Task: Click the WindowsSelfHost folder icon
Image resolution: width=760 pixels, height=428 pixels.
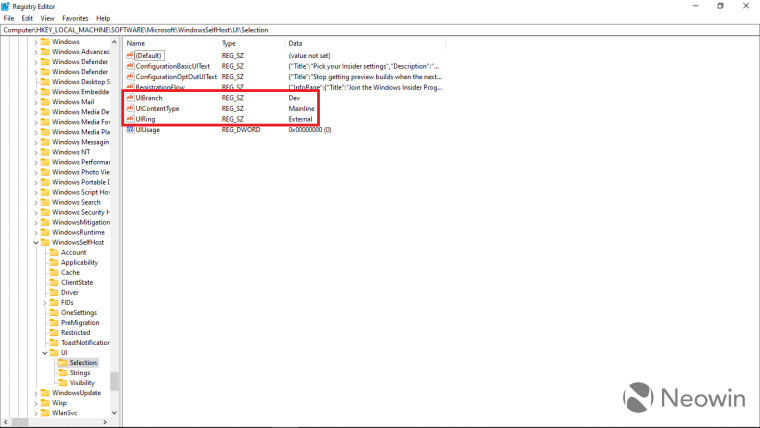Action: tap(45, 242)
